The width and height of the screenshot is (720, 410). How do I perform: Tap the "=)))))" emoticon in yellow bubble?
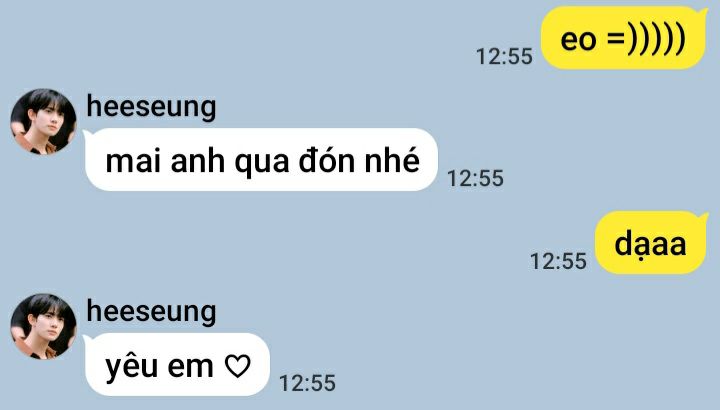647,39
